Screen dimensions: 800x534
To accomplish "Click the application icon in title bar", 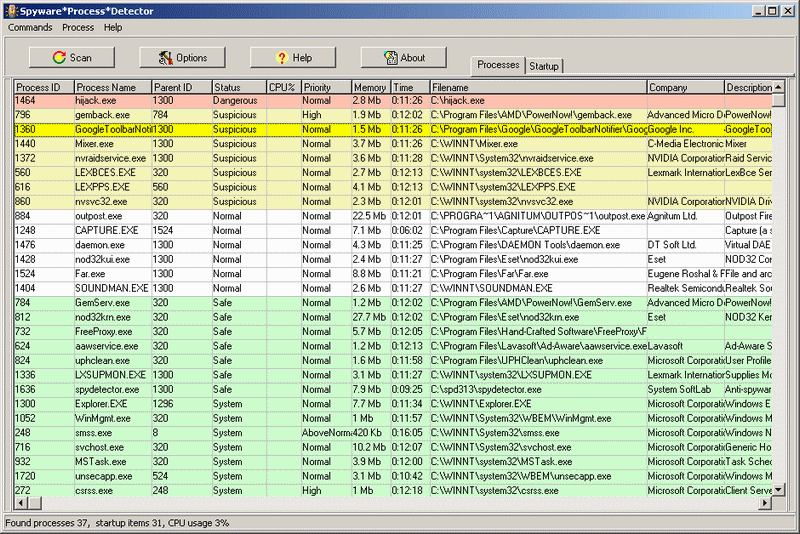I will click(10, 9).
